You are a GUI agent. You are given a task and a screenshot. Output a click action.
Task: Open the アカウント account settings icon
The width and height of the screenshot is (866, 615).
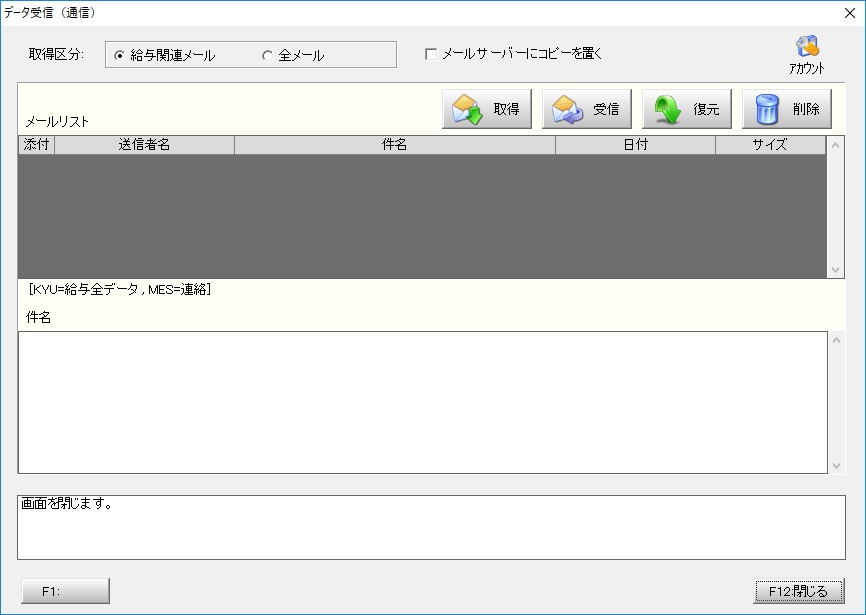(807, 55)
